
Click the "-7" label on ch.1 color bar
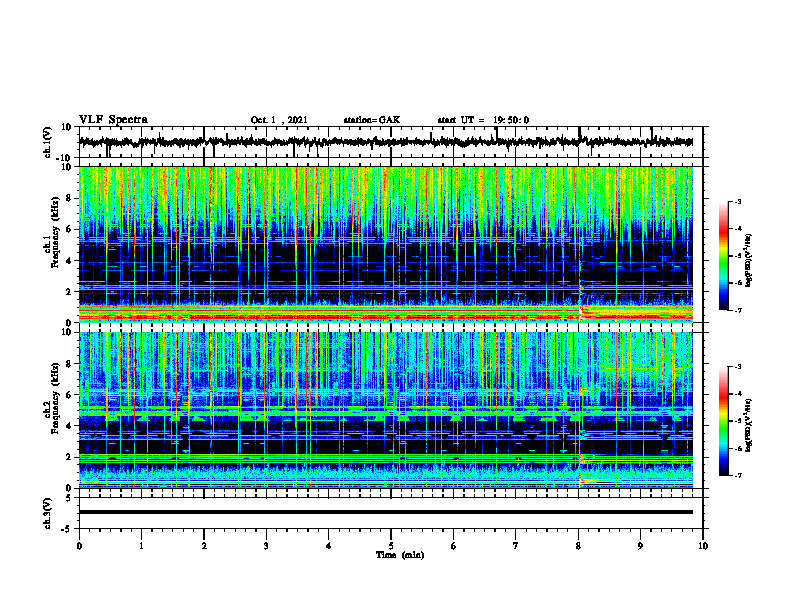[x=737, y=310]
